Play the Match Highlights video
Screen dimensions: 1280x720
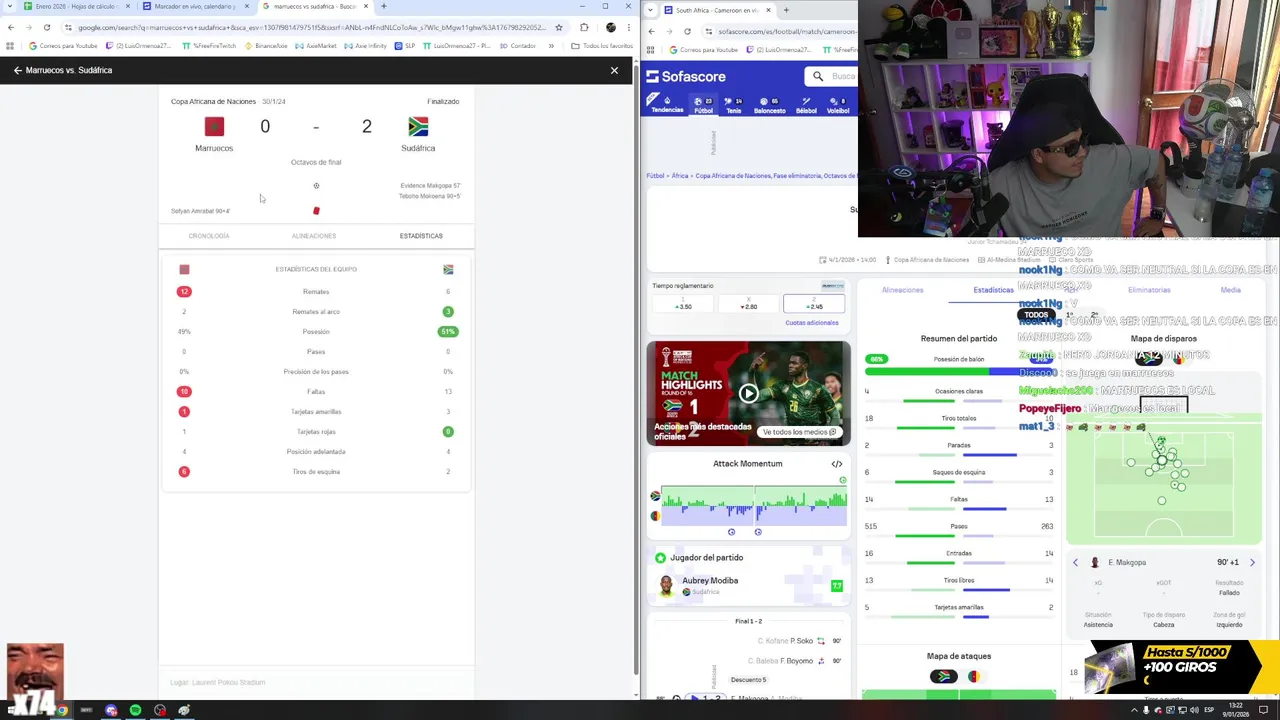point(748,393)
